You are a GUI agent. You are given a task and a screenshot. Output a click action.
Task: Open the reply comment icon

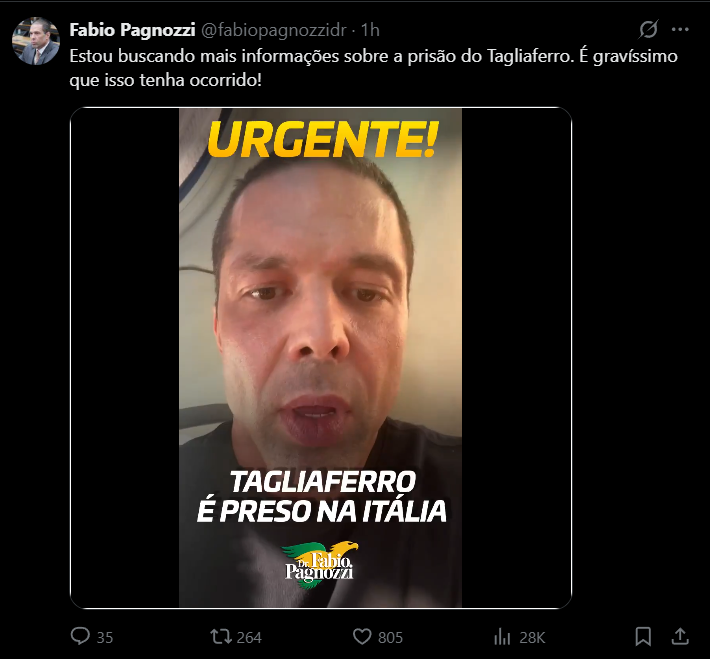click(80, 636)
